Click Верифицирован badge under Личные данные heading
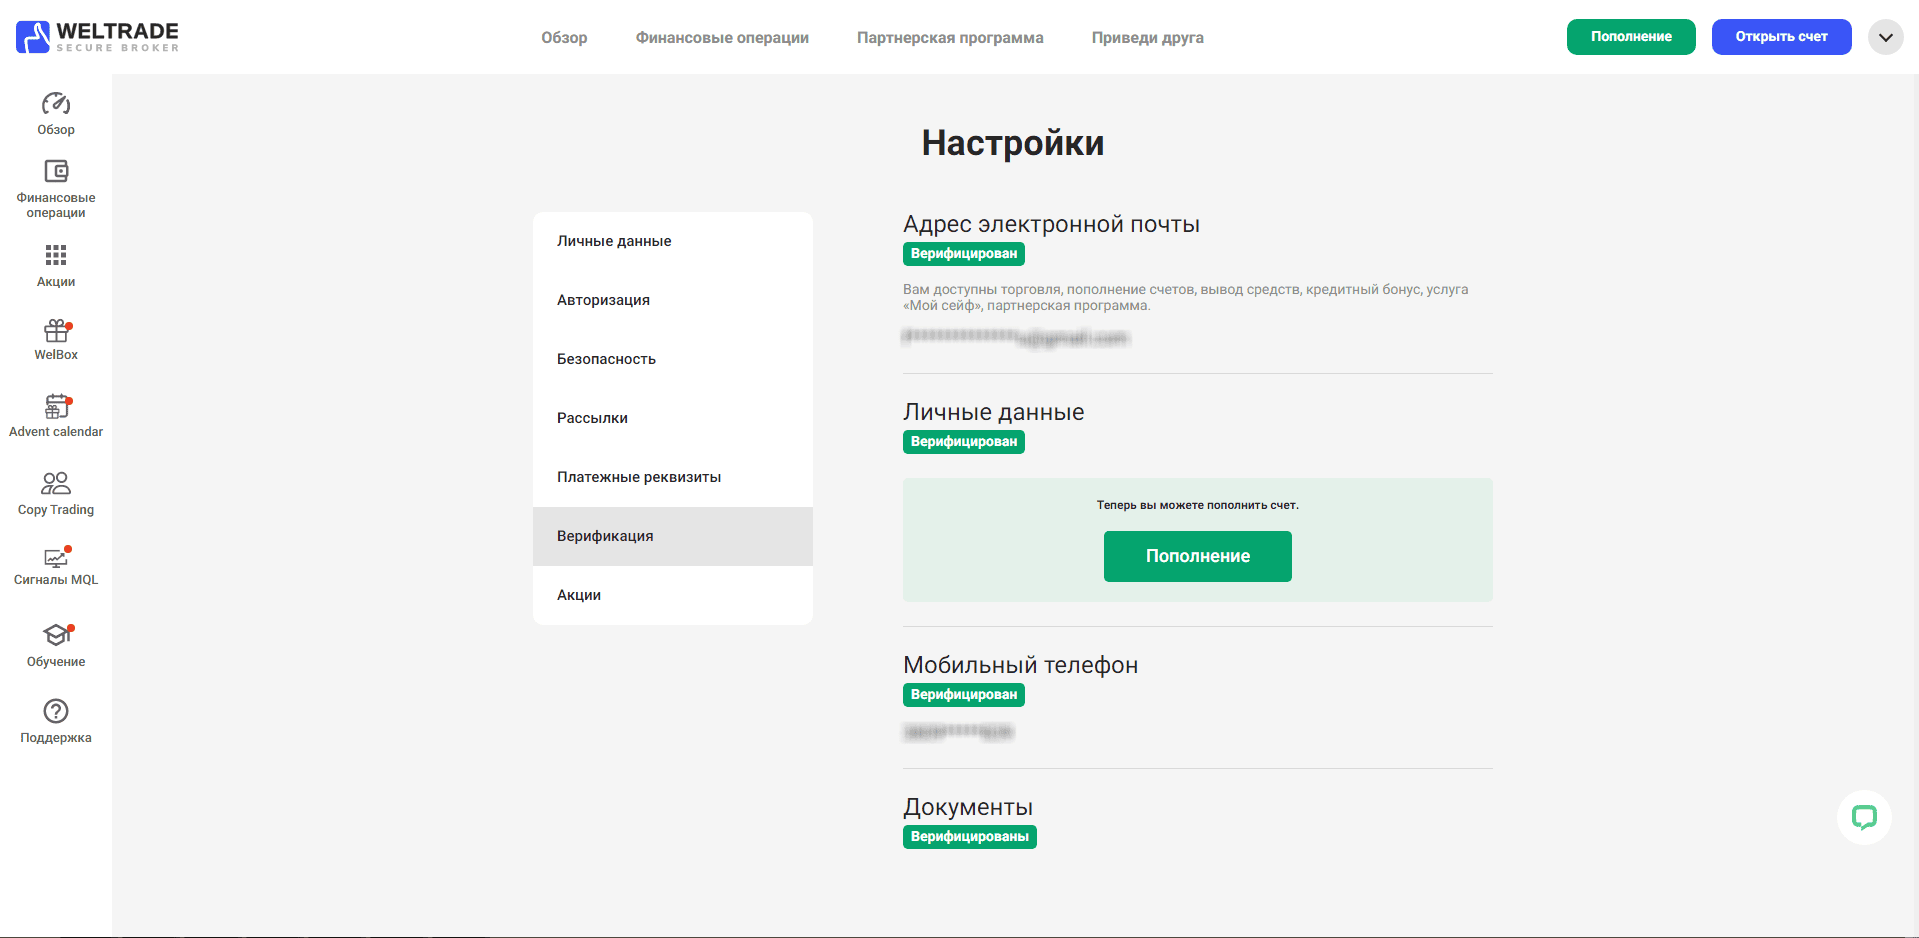Screen dimensions: 1919x938 (964, 442)
